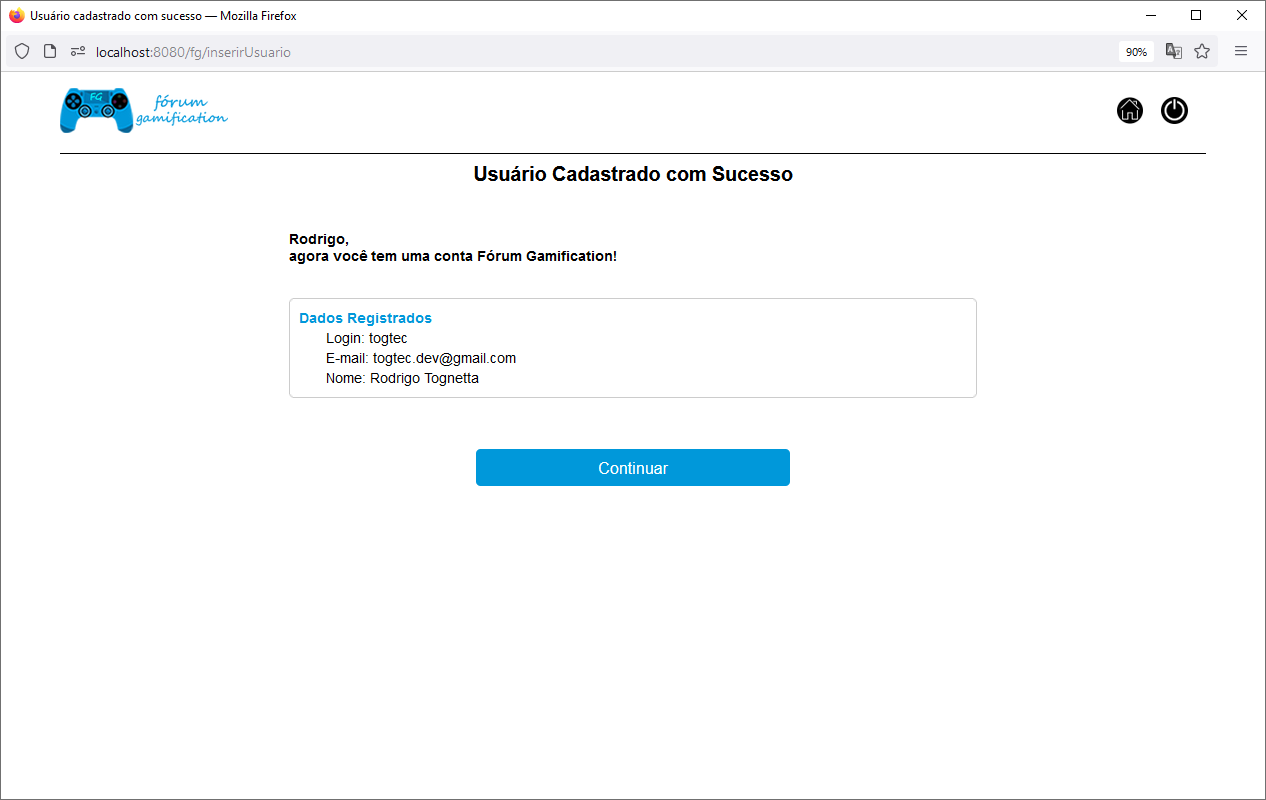Click the power logout icon
Image resolution: width=1266 pixels, height=800 pixels.
click(x=1174, y=111)
